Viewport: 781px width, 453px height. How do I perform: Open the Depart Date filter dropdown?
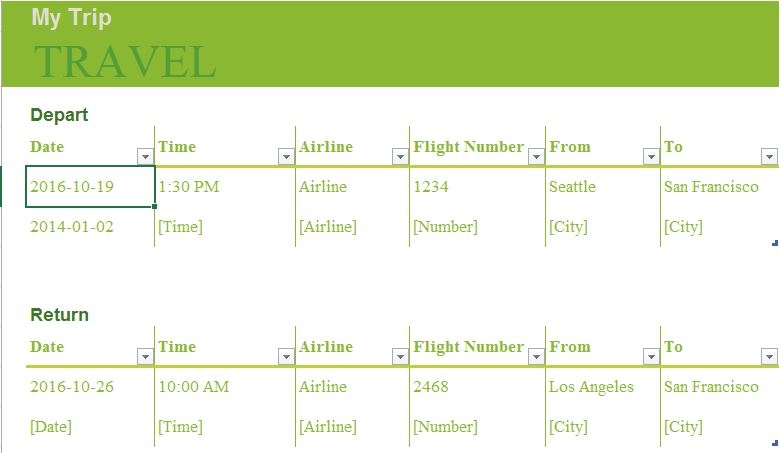145,157
